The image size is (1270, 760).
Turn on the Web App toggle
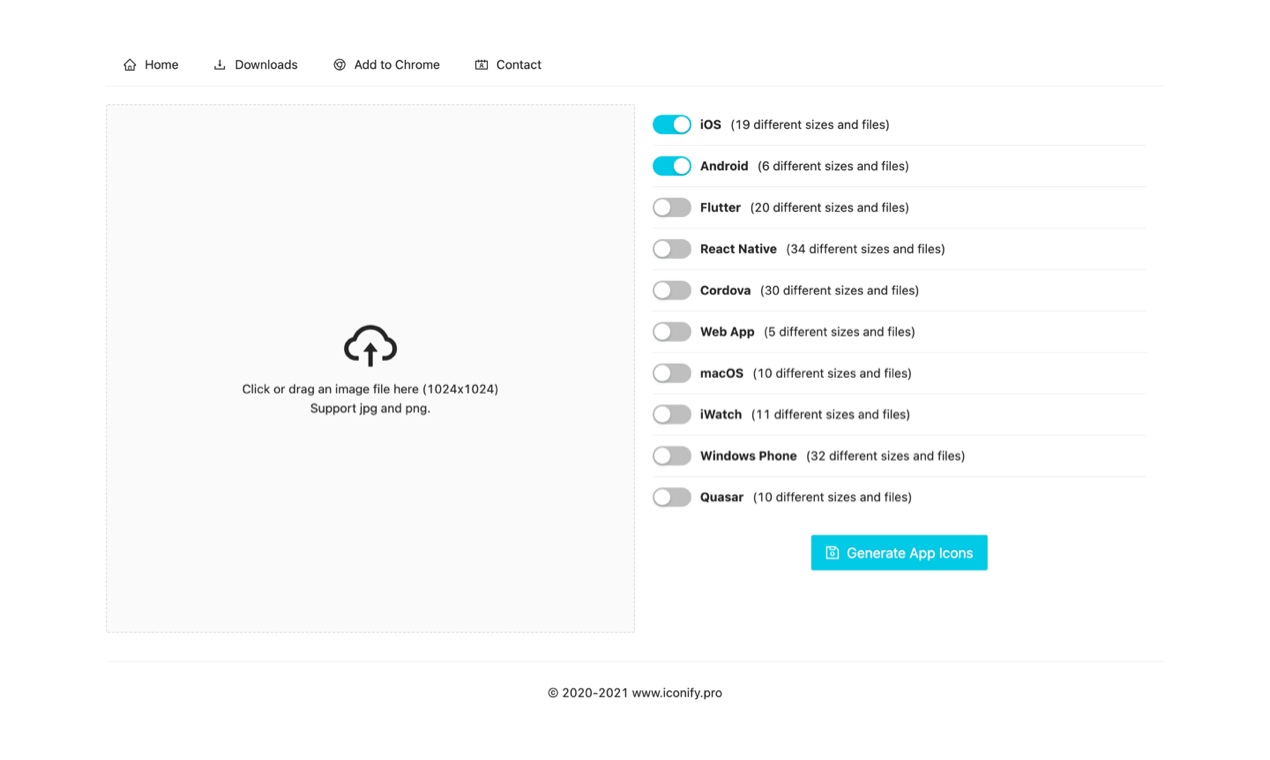click(671, 331)
